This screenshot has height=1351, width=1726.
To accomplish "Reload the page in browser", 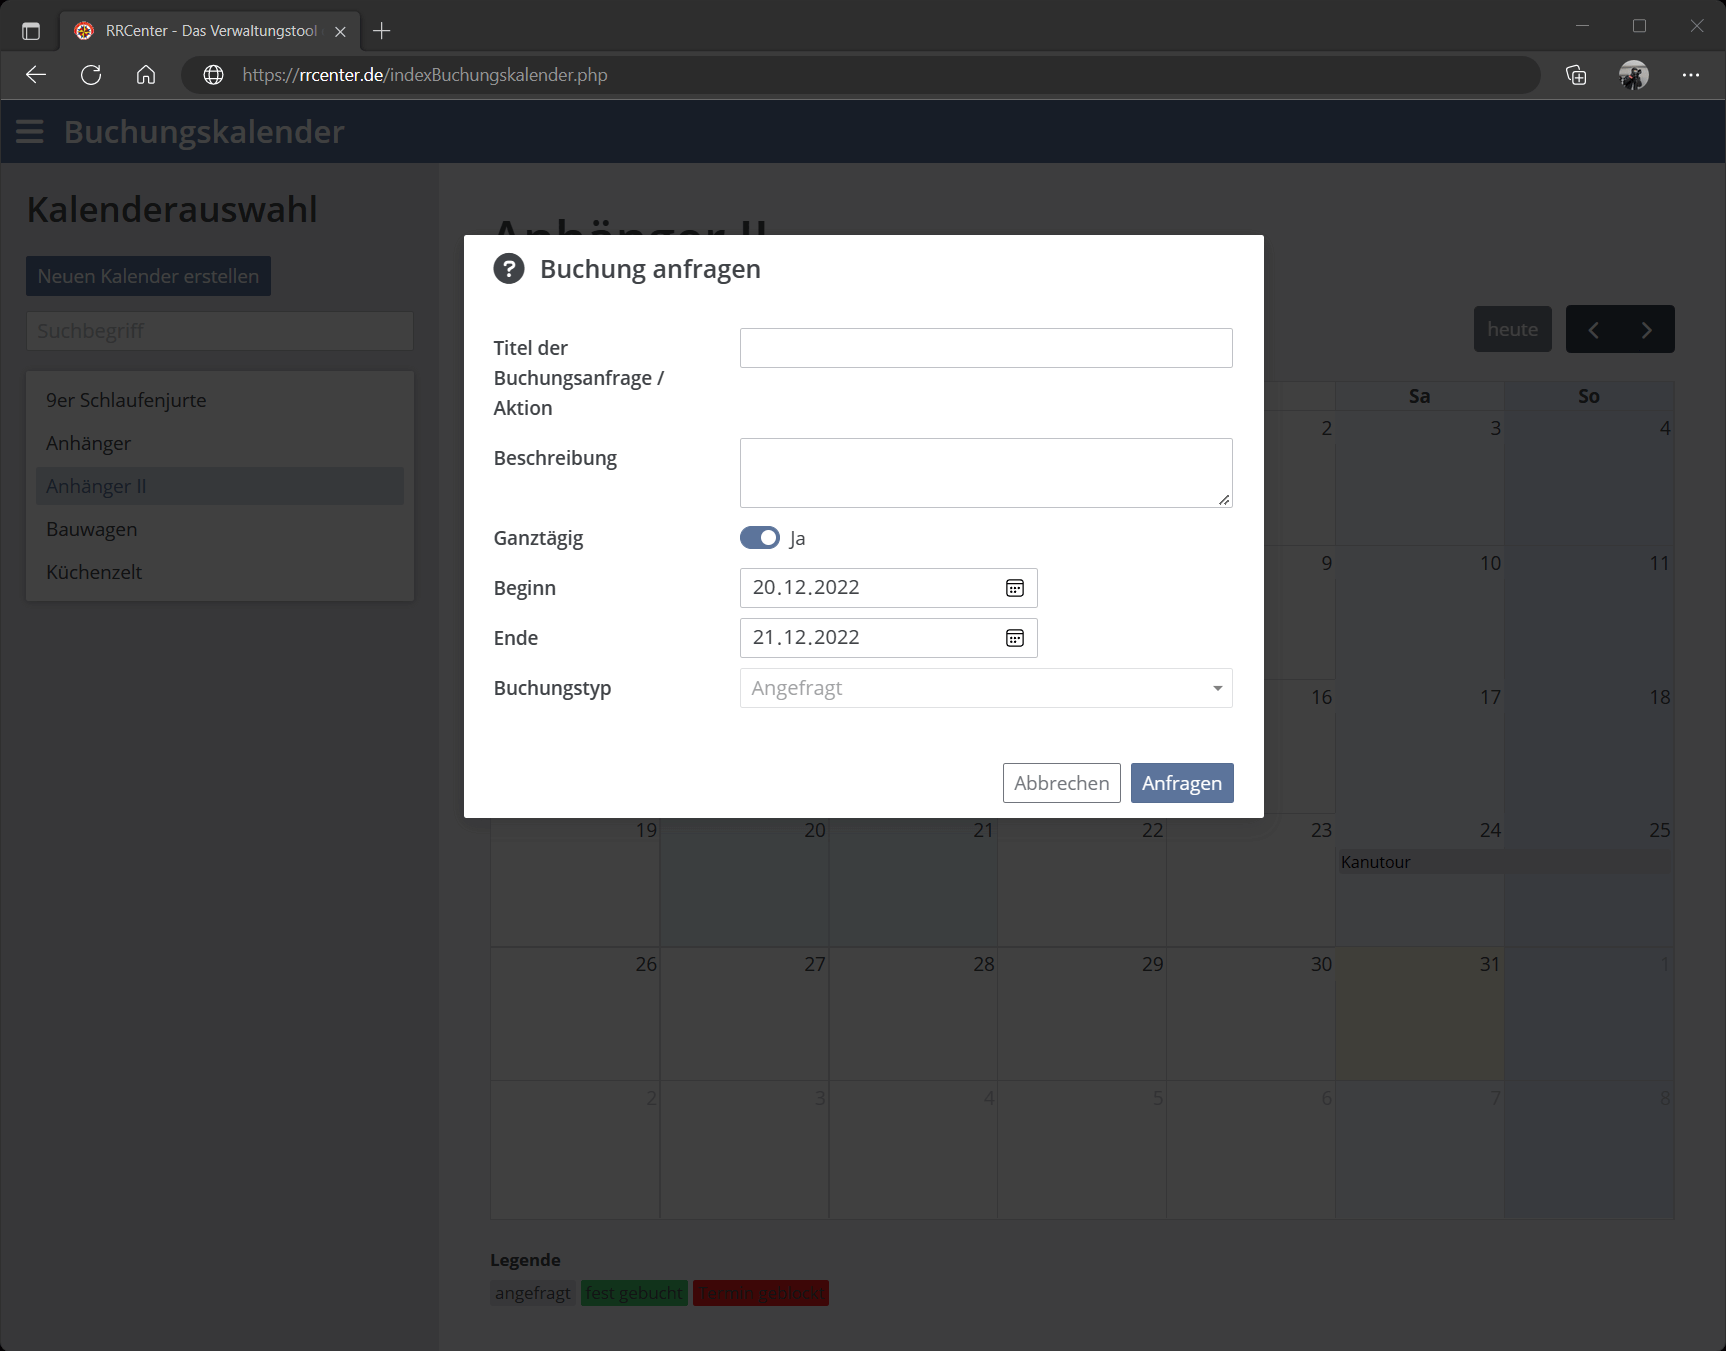I will (91, 75).
